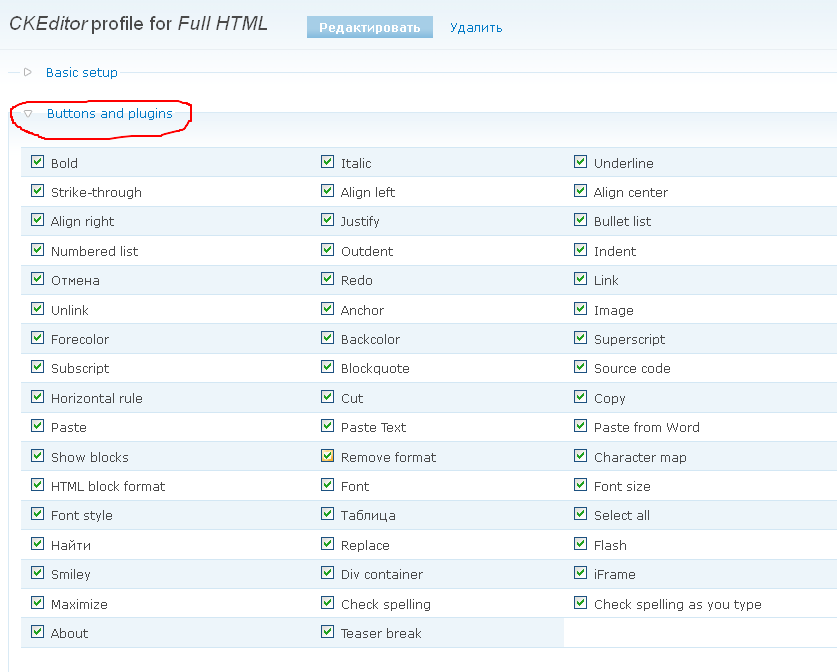Uncheck the Cut checkbox
This screenshot has width=837, height=672.
pyautogui.click(x=327, y=397)
